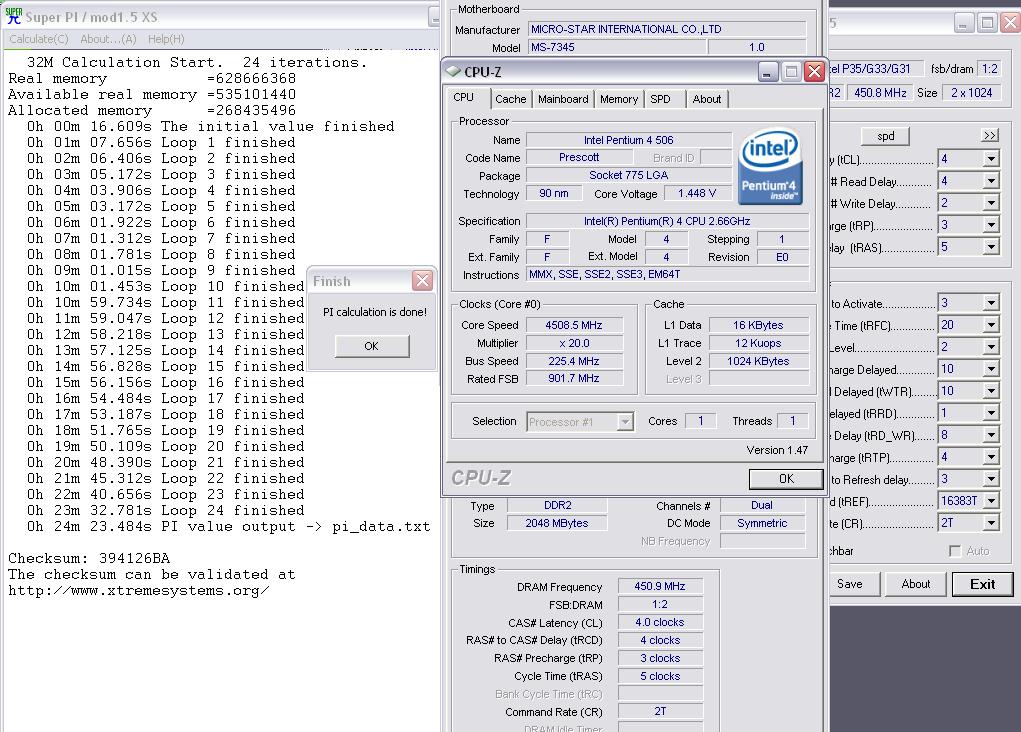Click the Package value Socket 775 LGA

click(628, 175)
